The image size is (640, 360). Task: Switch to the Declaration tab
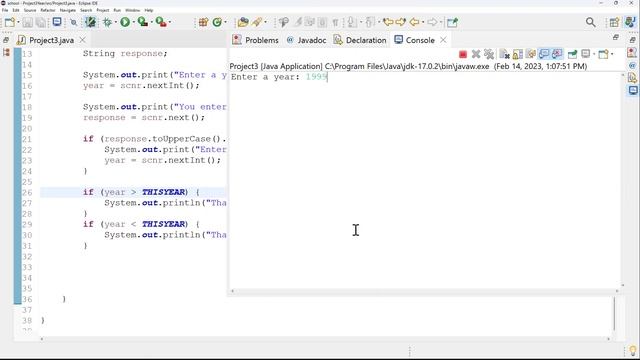(x=360, y=40)
